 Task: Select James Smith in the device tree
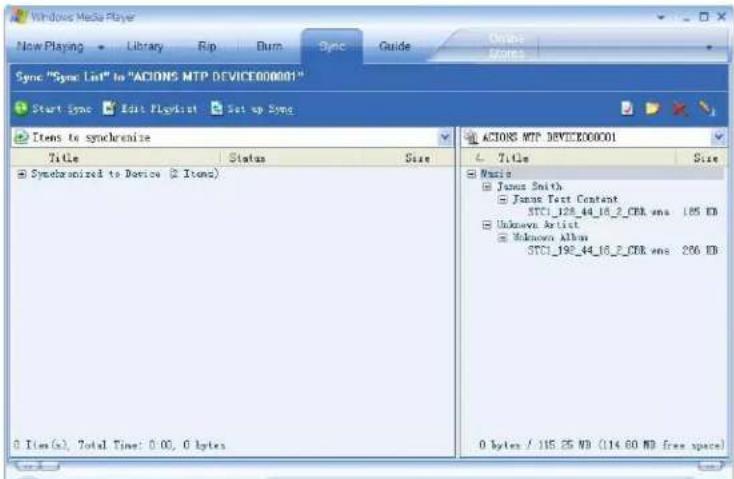529,186
